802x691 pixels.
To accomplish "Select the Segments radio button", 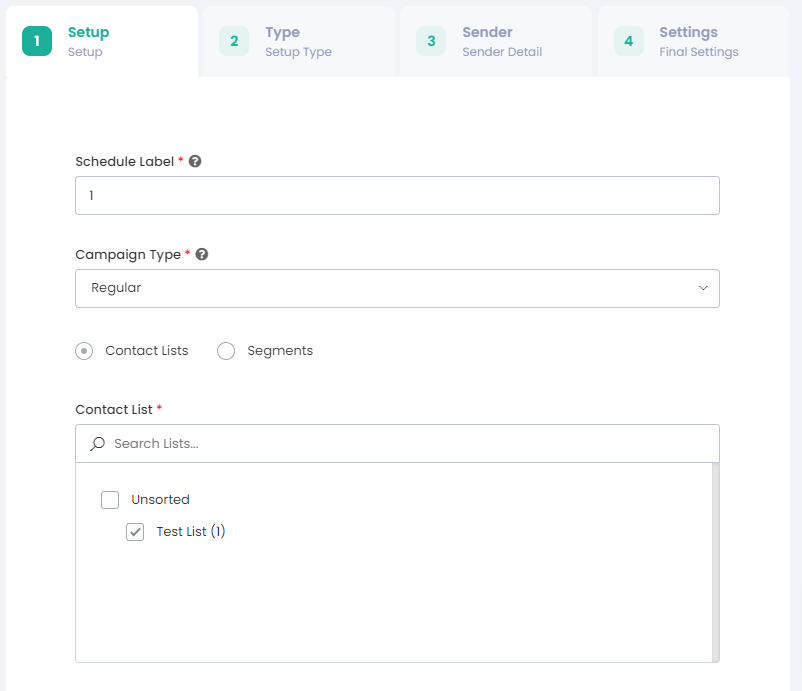I will 226,351.
